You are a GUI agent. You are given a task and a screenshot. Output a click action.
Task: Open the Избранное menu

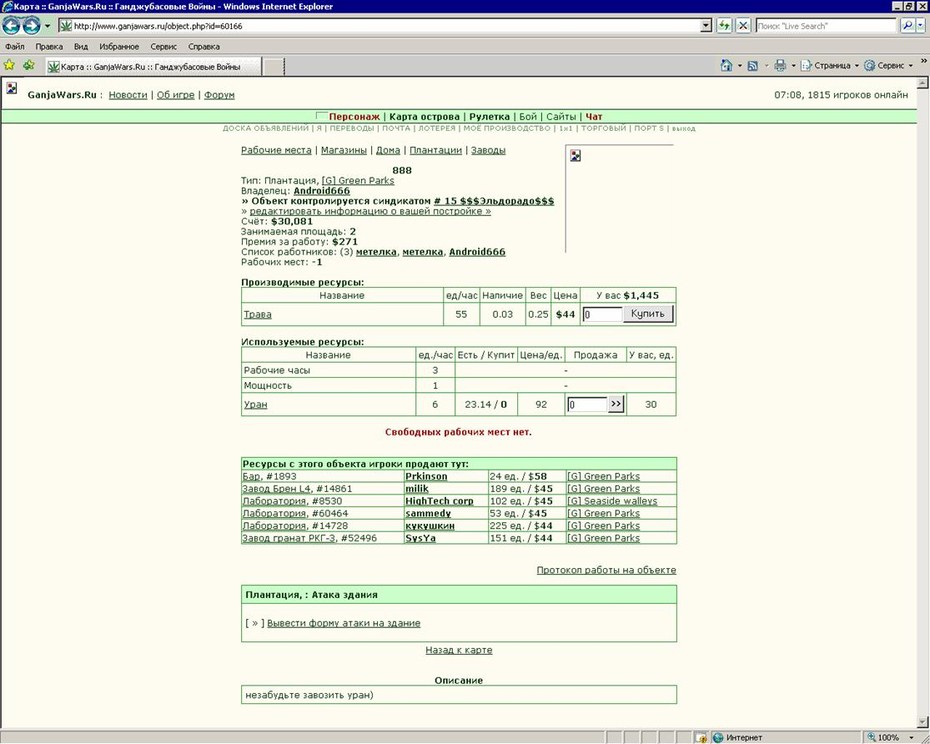tap(119, 46)
